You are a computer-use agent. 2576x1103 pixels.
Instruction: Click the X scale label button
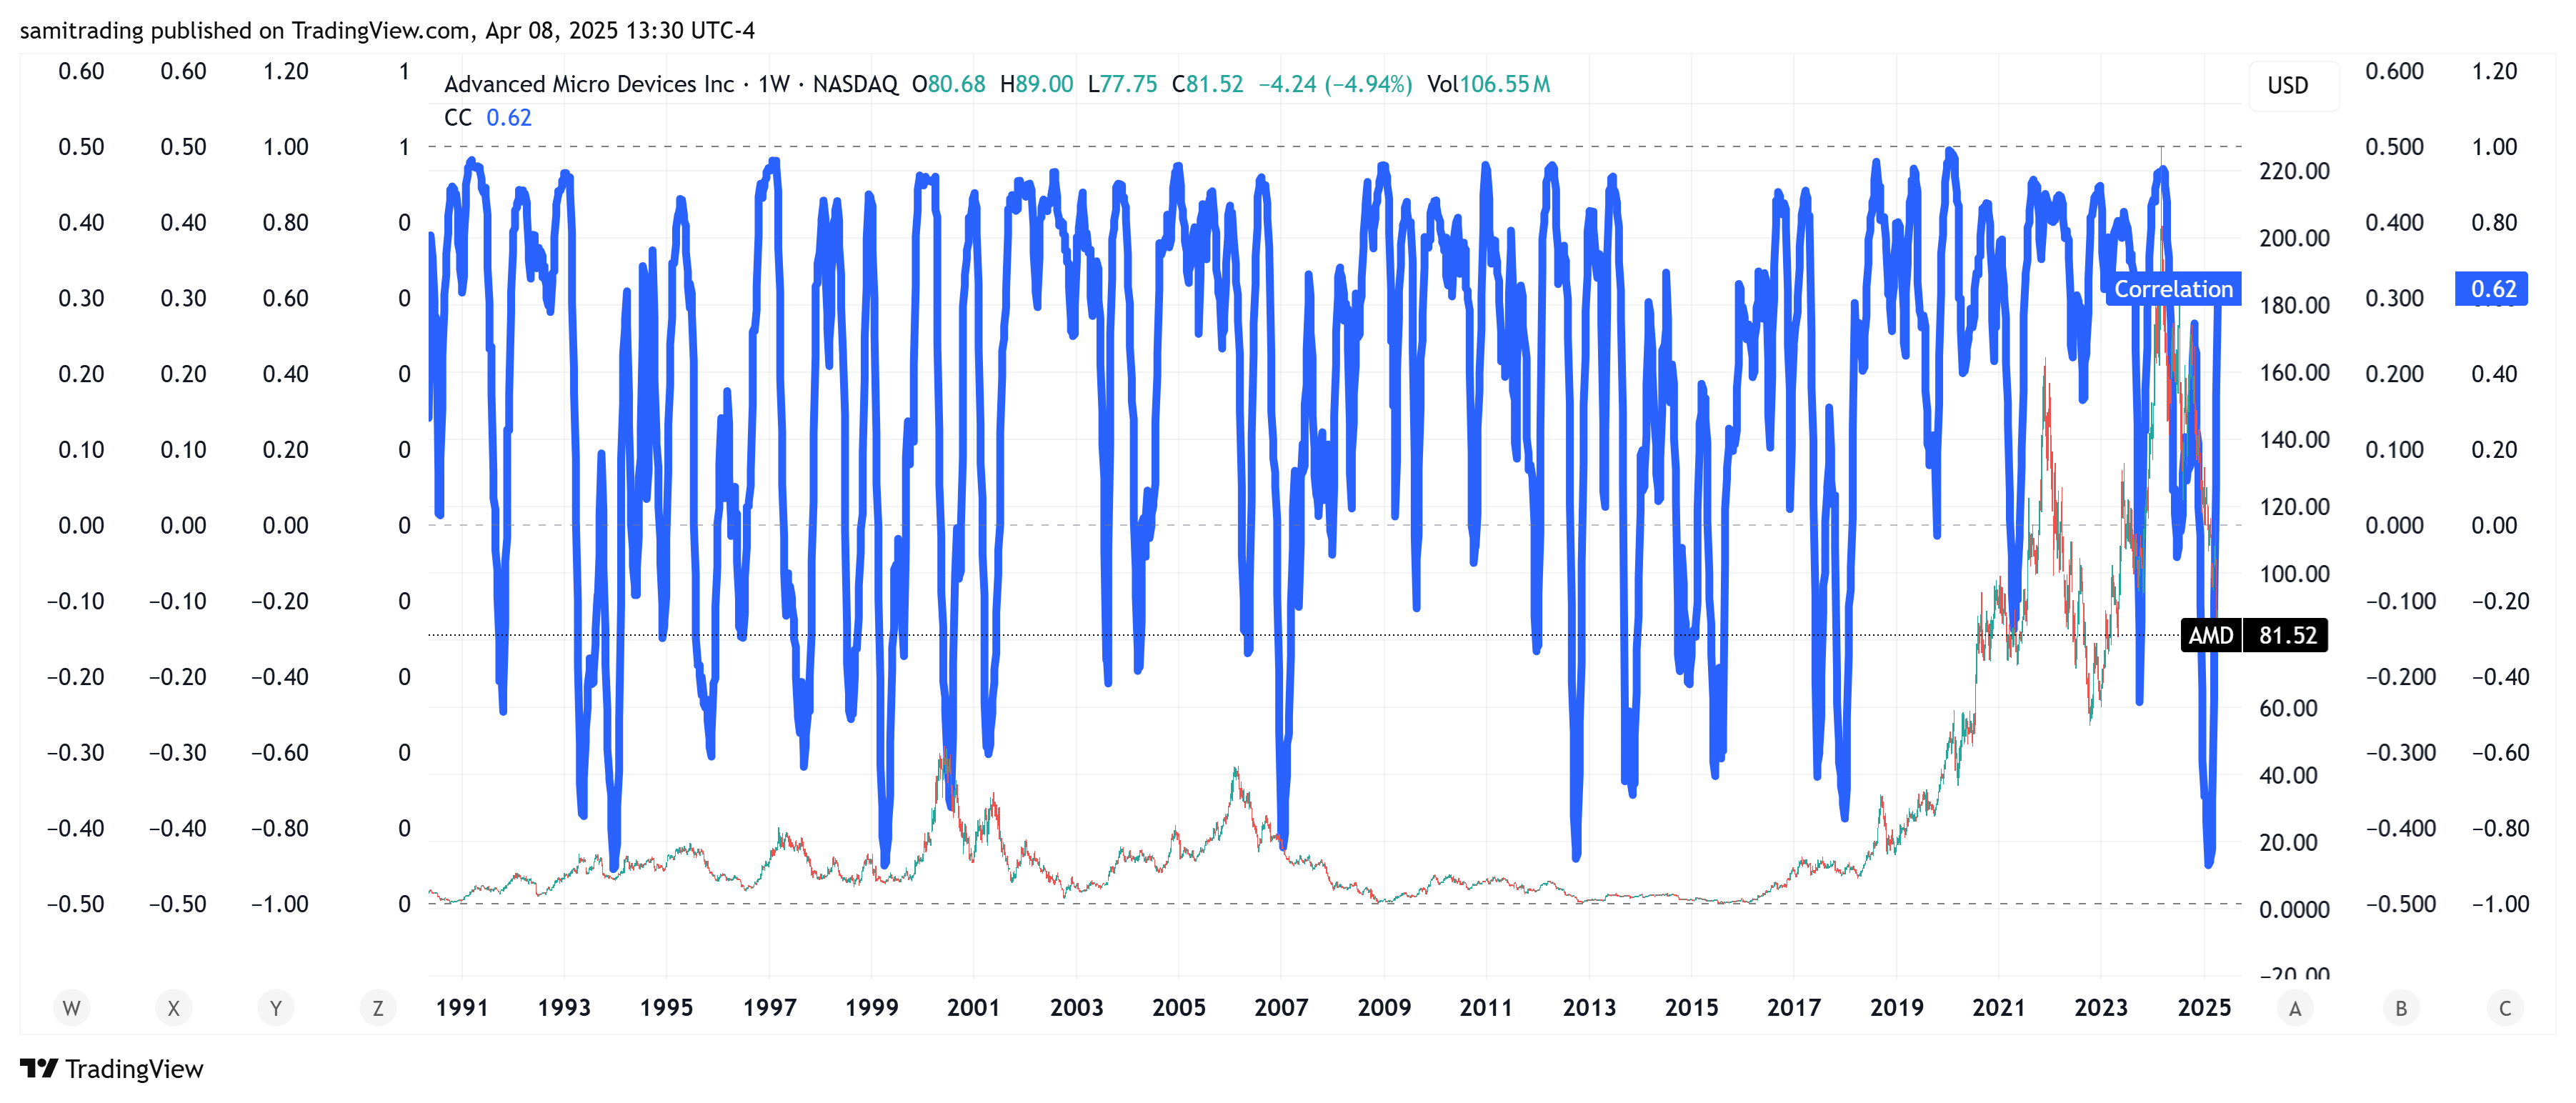coord(174,1008)
